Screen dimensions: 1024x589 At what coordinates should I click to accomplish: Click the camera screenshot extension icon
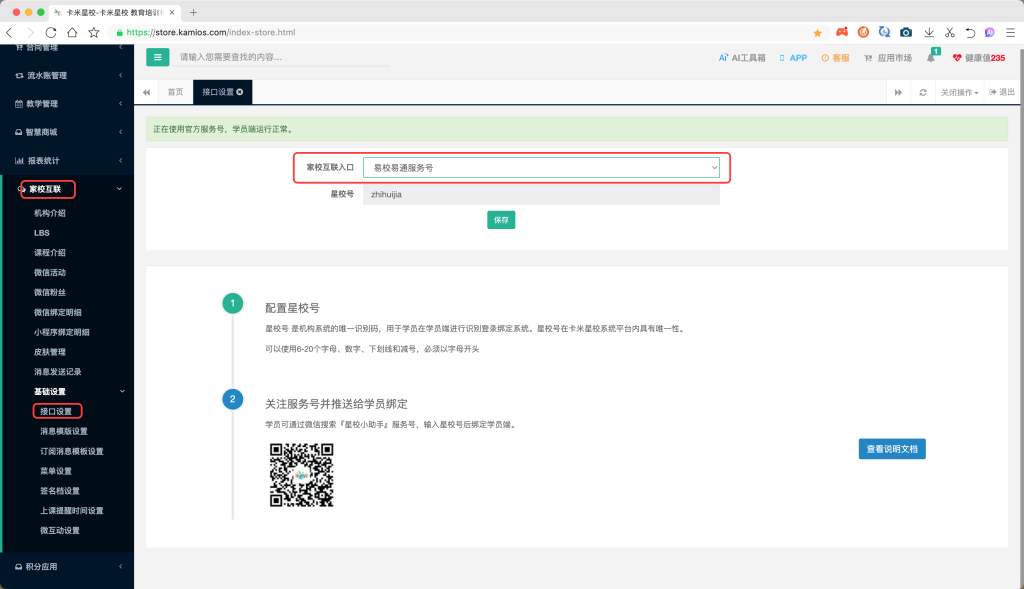click(x=906, y=32)
